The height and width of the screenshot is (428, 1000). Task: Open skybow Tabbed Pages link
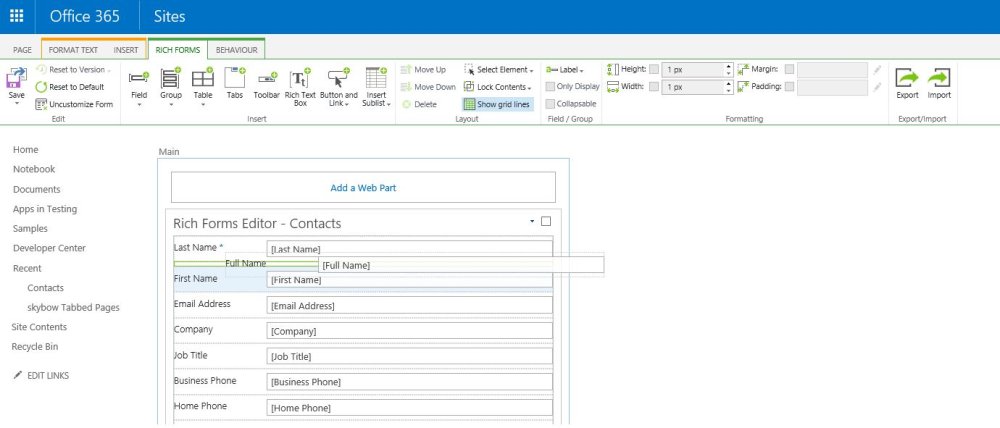(73, 307)
